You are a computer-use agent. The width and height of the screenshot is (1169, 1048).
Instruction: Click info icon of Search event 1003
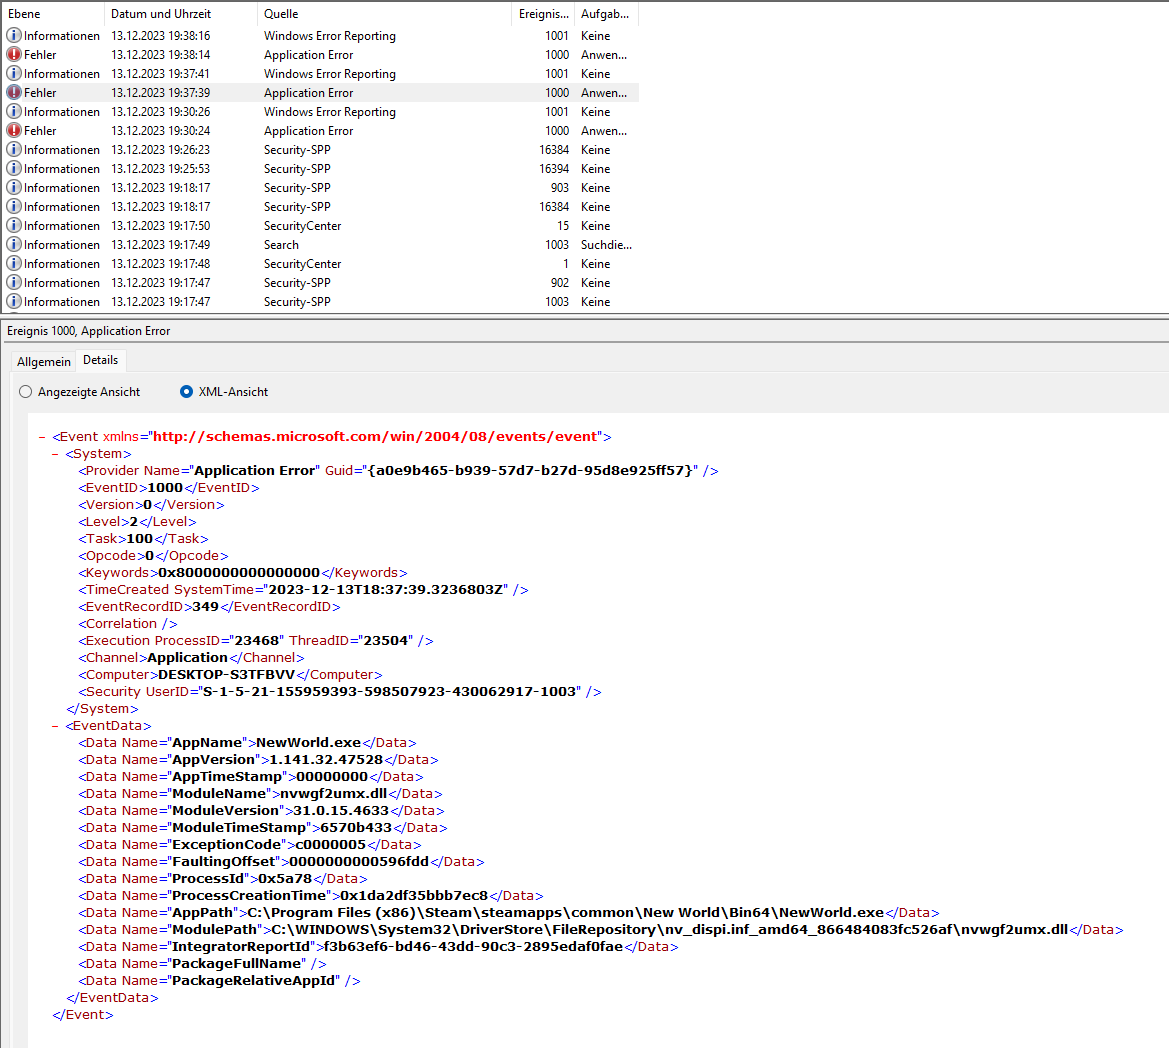[x=13, y=244]
